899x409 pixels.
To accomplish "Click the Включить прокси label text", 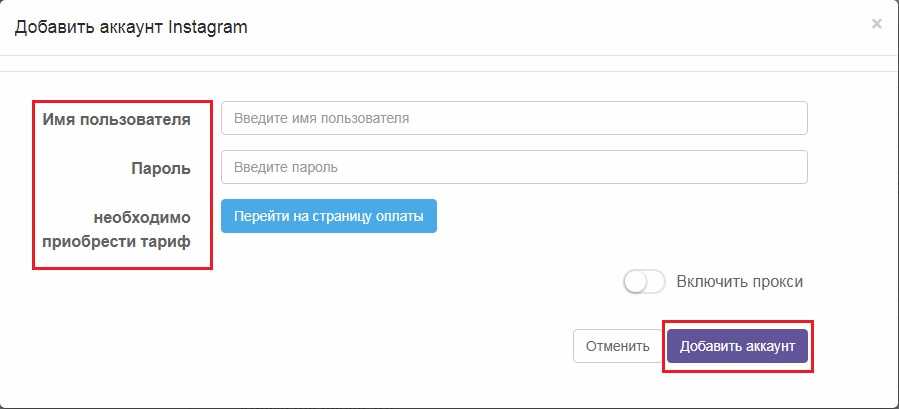I will (739, 282).
